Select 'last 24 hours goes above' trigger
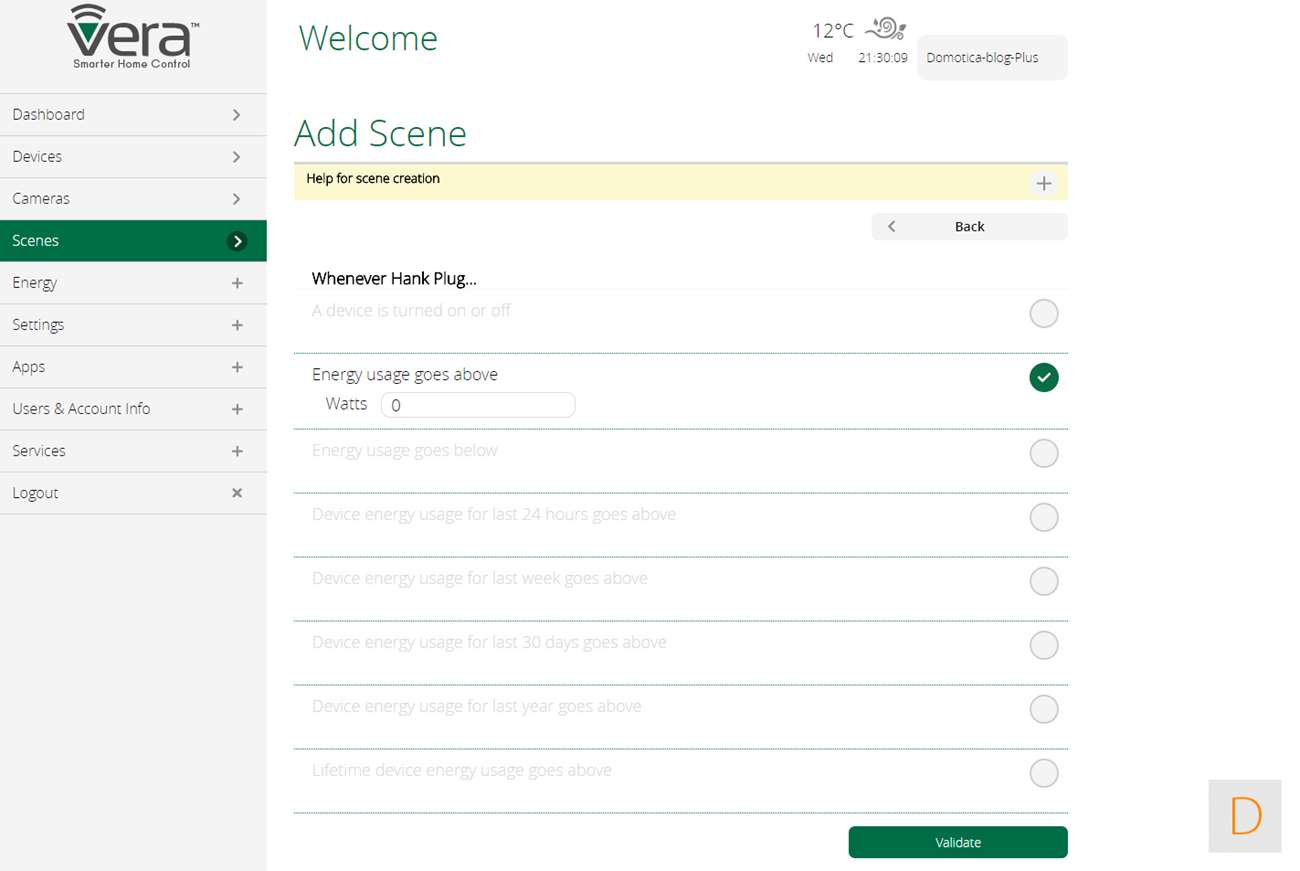 click(x=1043, y=518)
